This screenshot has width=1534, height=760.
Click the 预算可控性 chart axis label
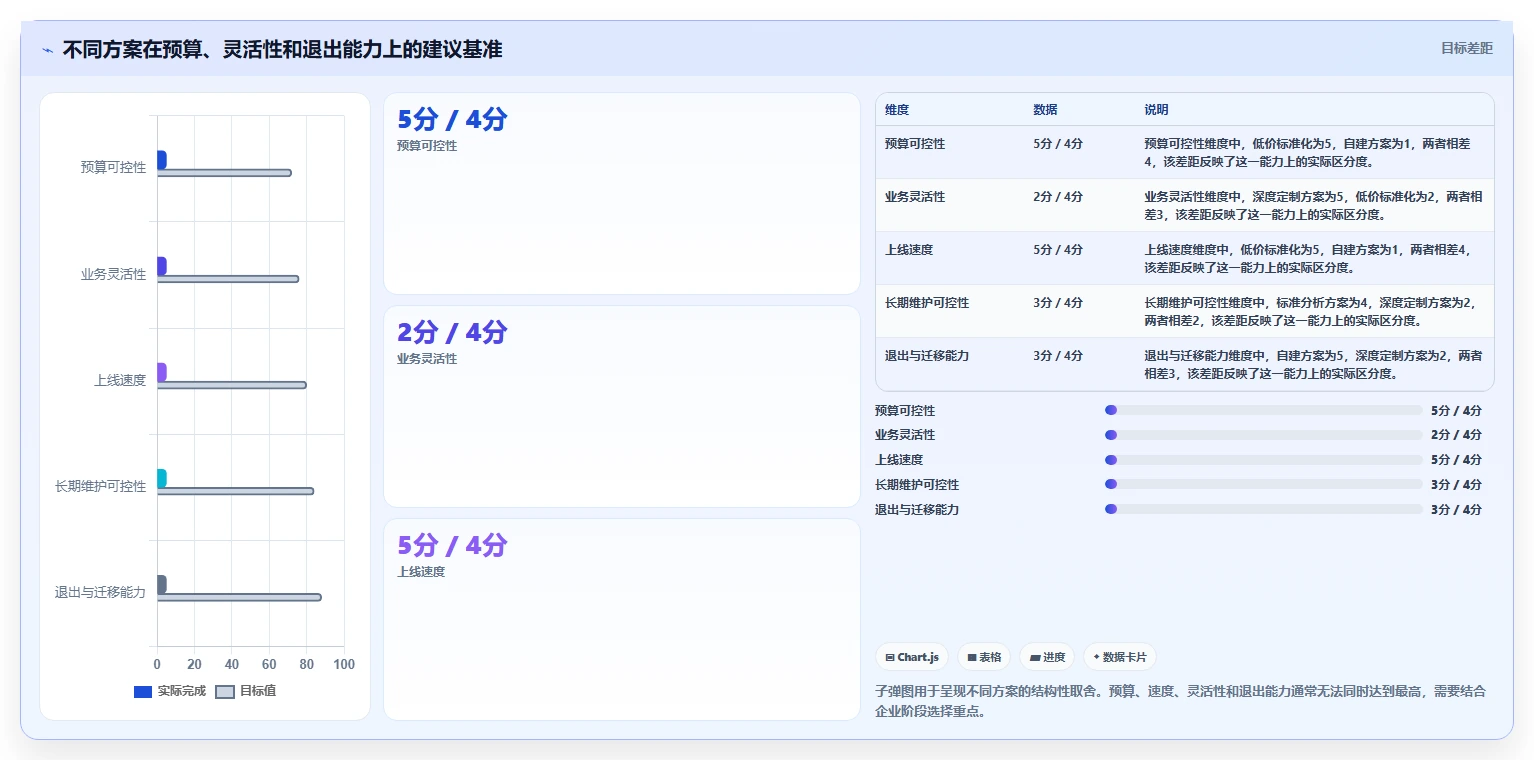113,168
